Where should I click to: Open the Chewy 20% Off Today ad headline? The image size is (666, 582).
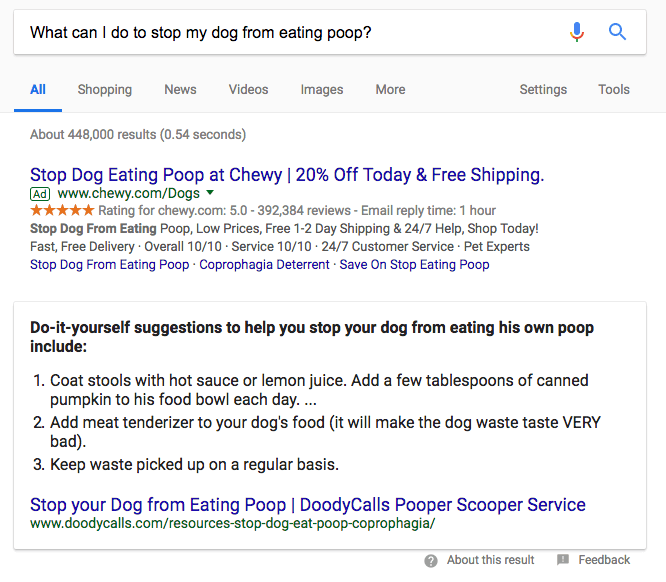click(x=287, y=175)
